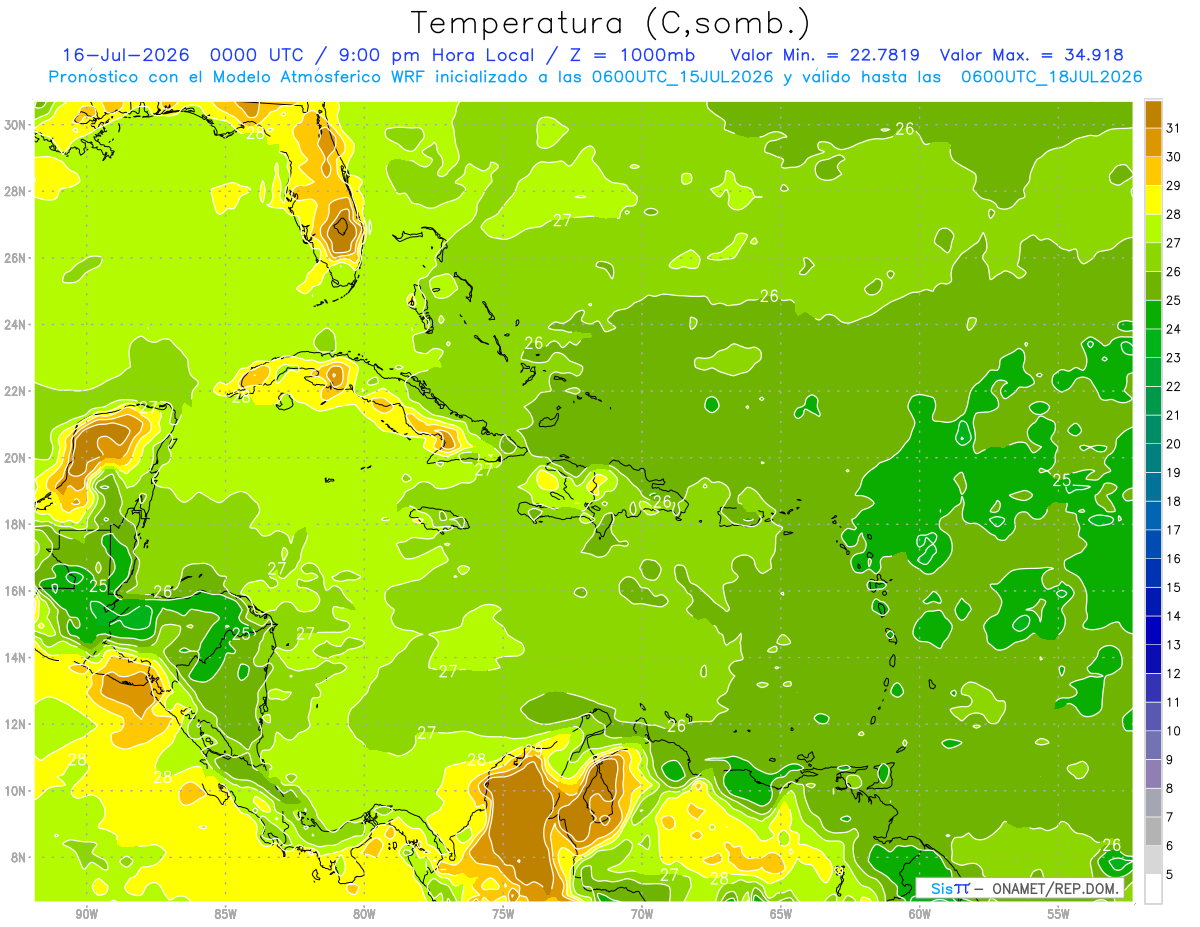The height and width of the screenshot is (927, 1200).
Task: Click the '20N' latitude label
Action: click(15, 457)
